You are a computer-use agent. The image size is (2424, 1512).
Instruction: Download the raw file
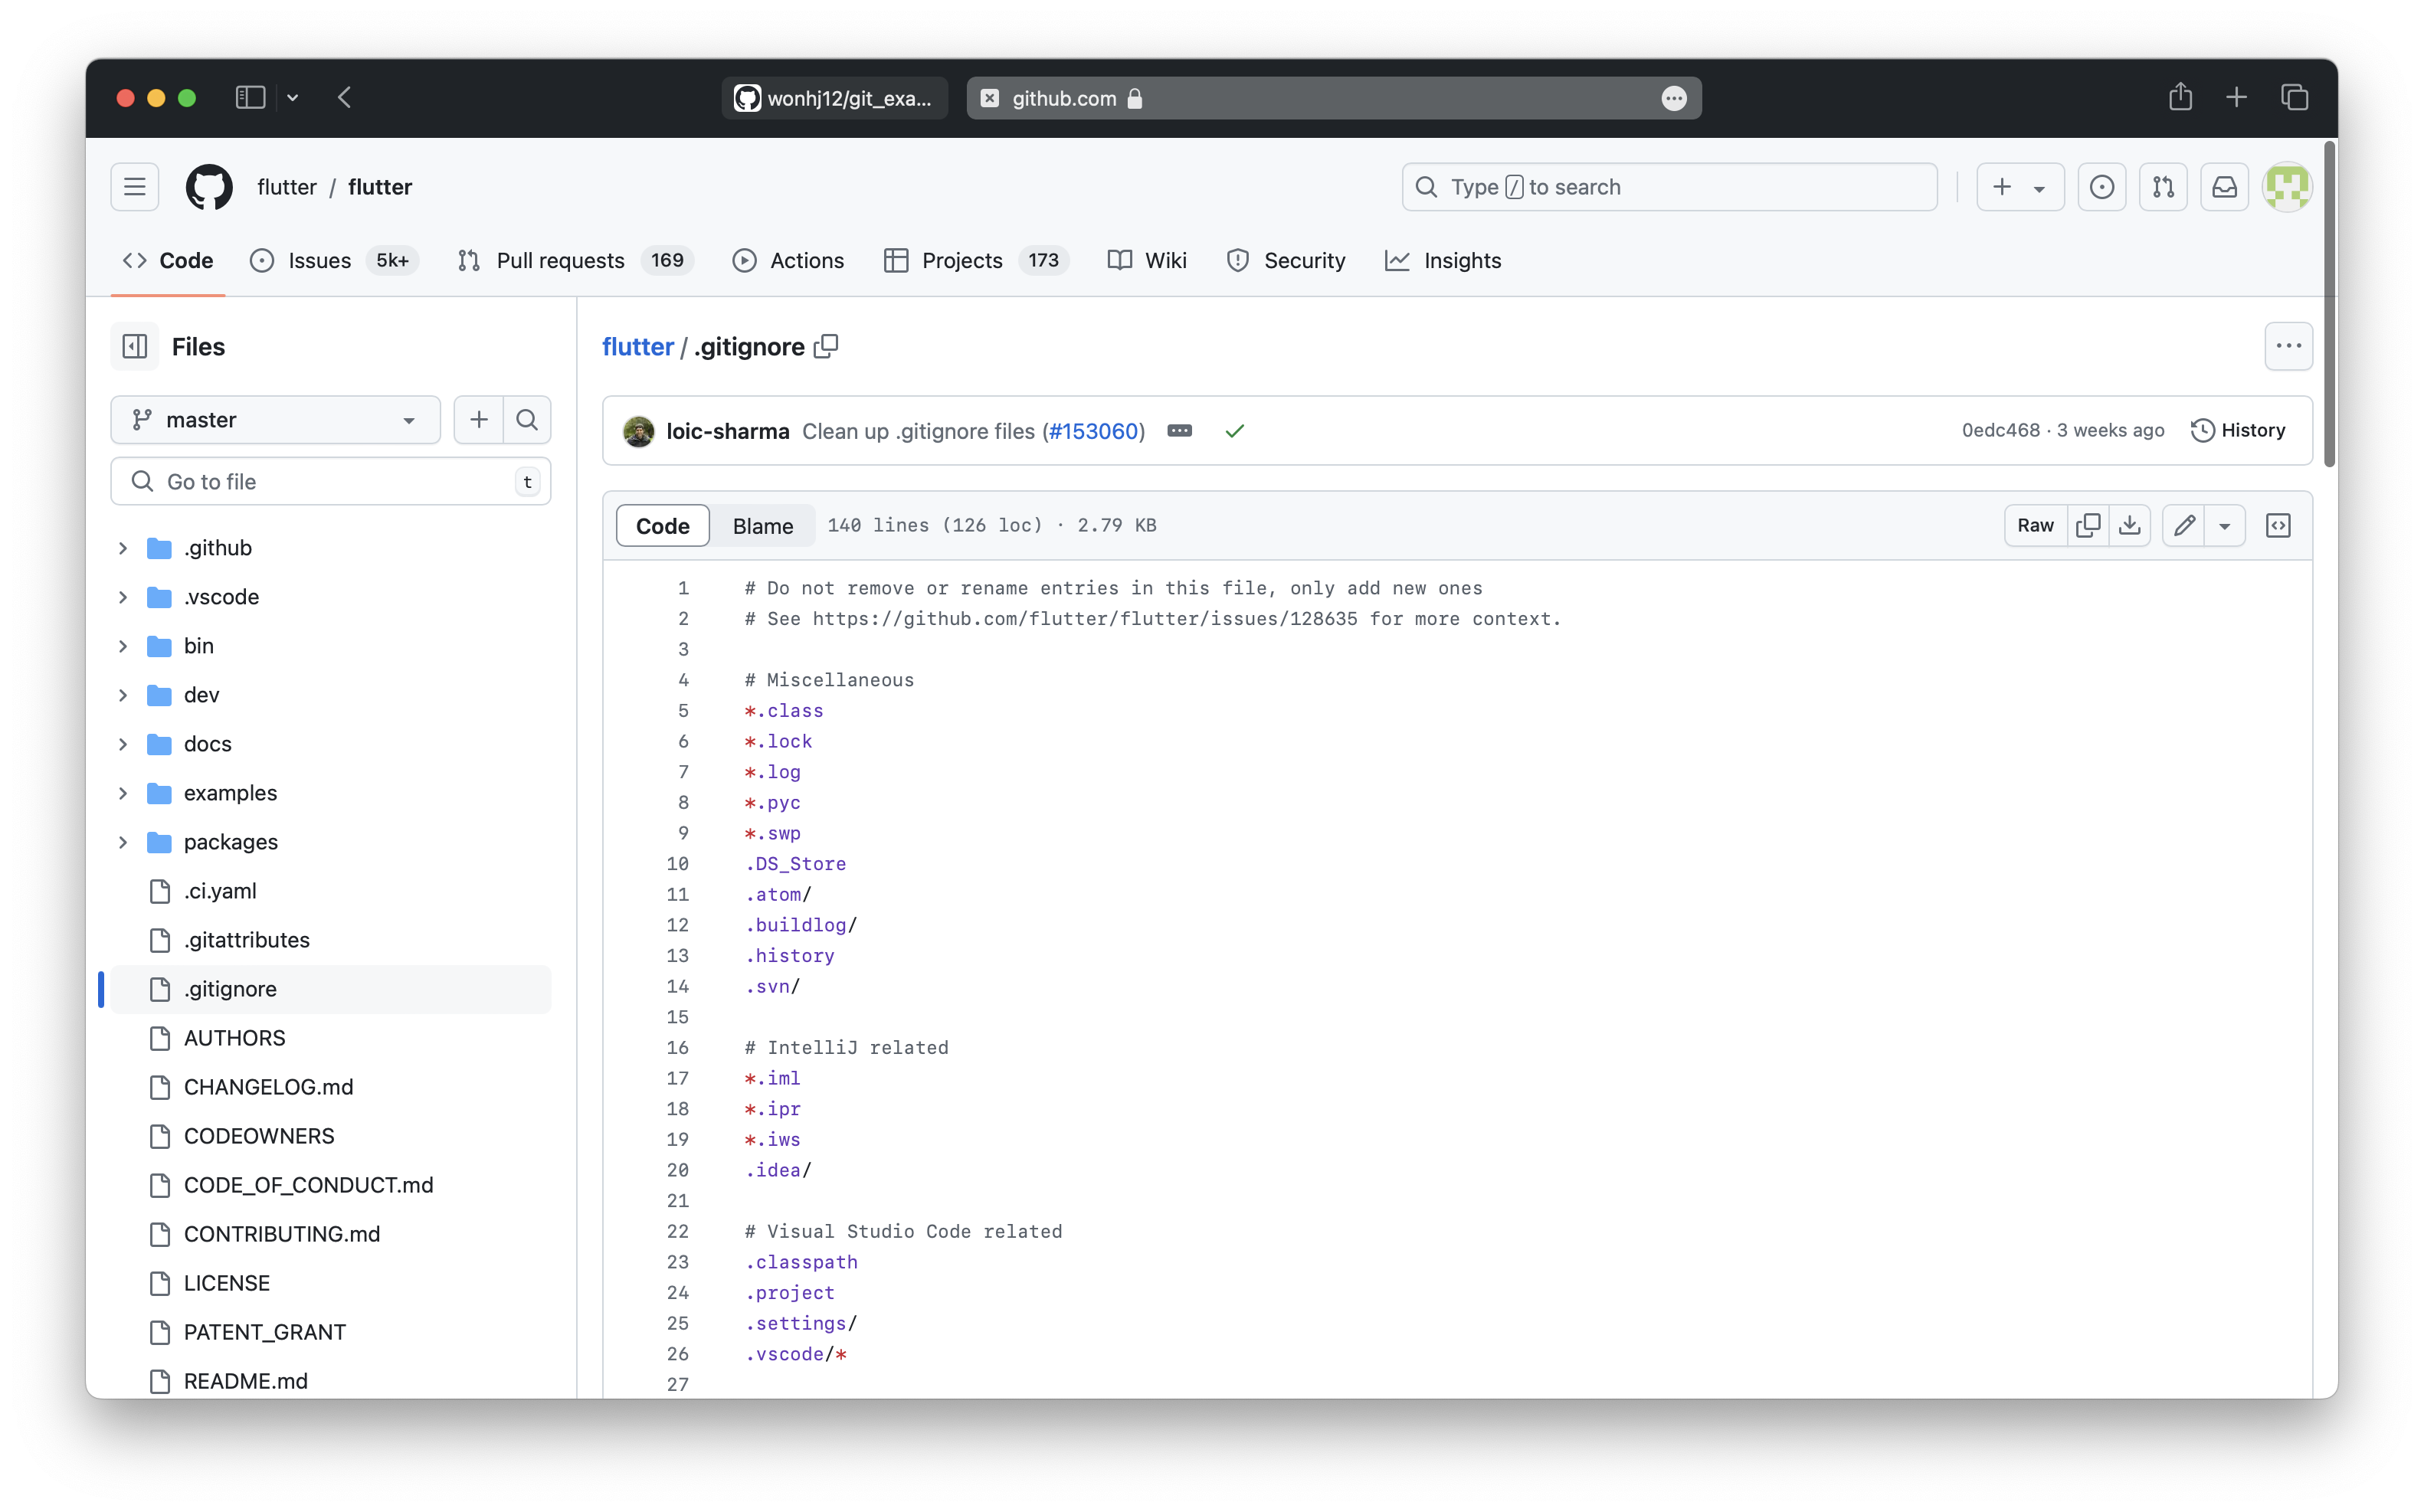[x=2130, y=525]
